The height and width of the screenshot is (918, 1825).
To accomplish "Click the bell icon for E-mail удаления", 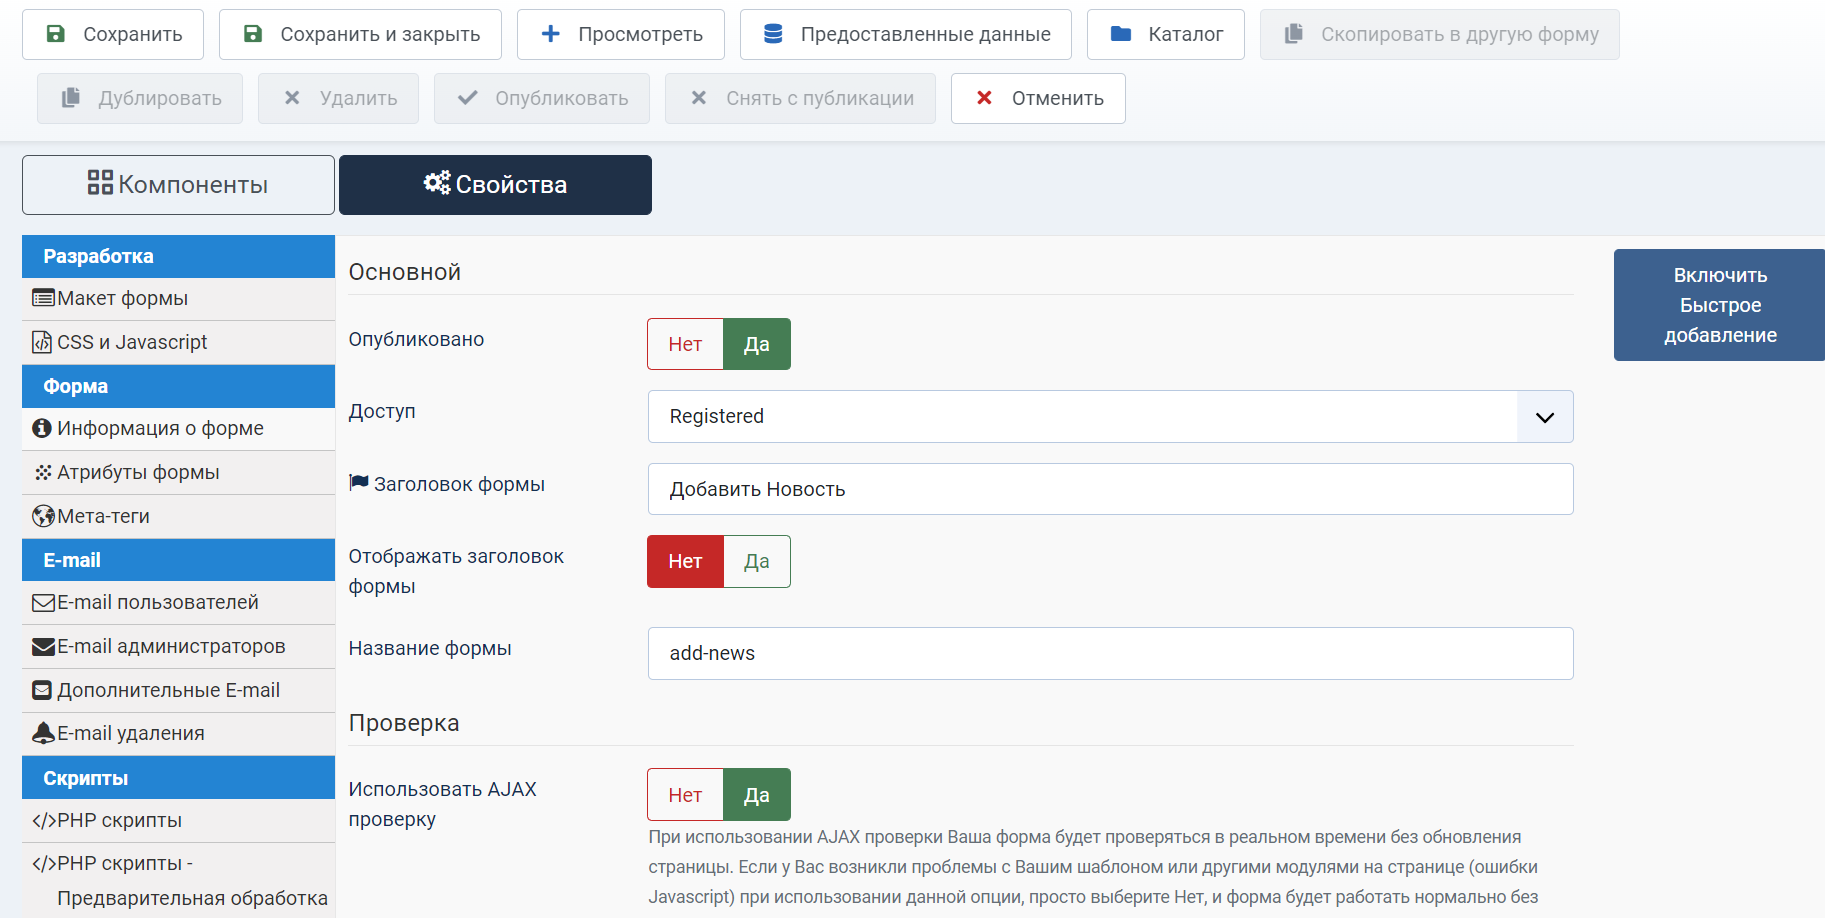I will click(x=43, y=733).
